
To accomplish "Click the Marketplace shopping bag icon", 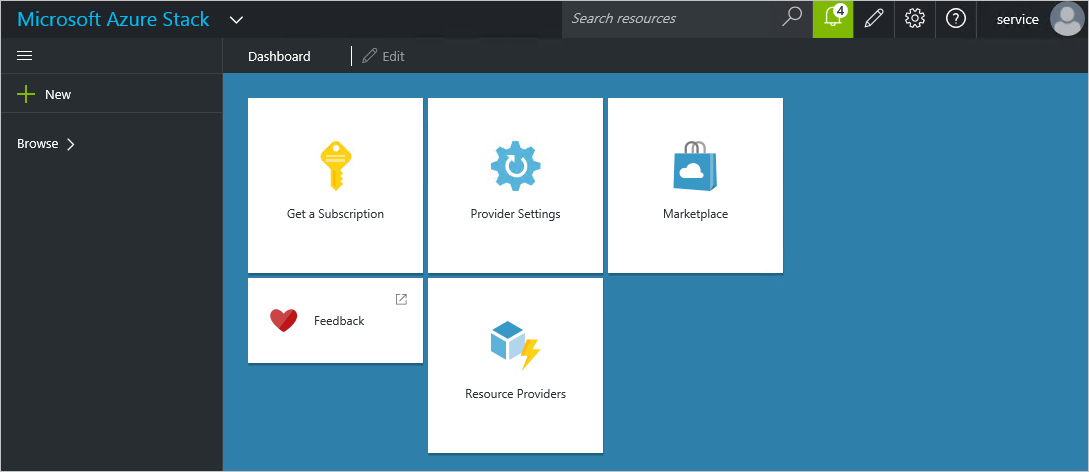I will [x=695, y=165].
